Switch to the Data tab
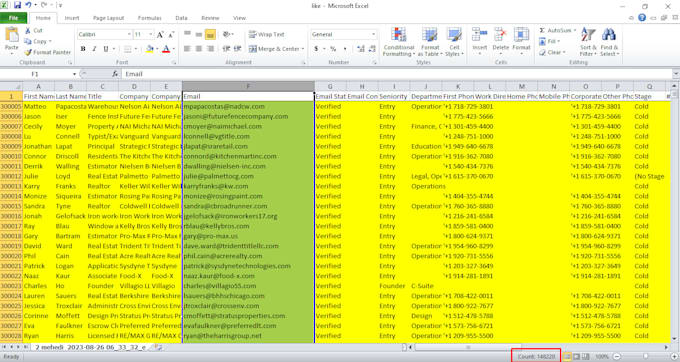Screen dimensions: 680x362 (x=181, y=18)
